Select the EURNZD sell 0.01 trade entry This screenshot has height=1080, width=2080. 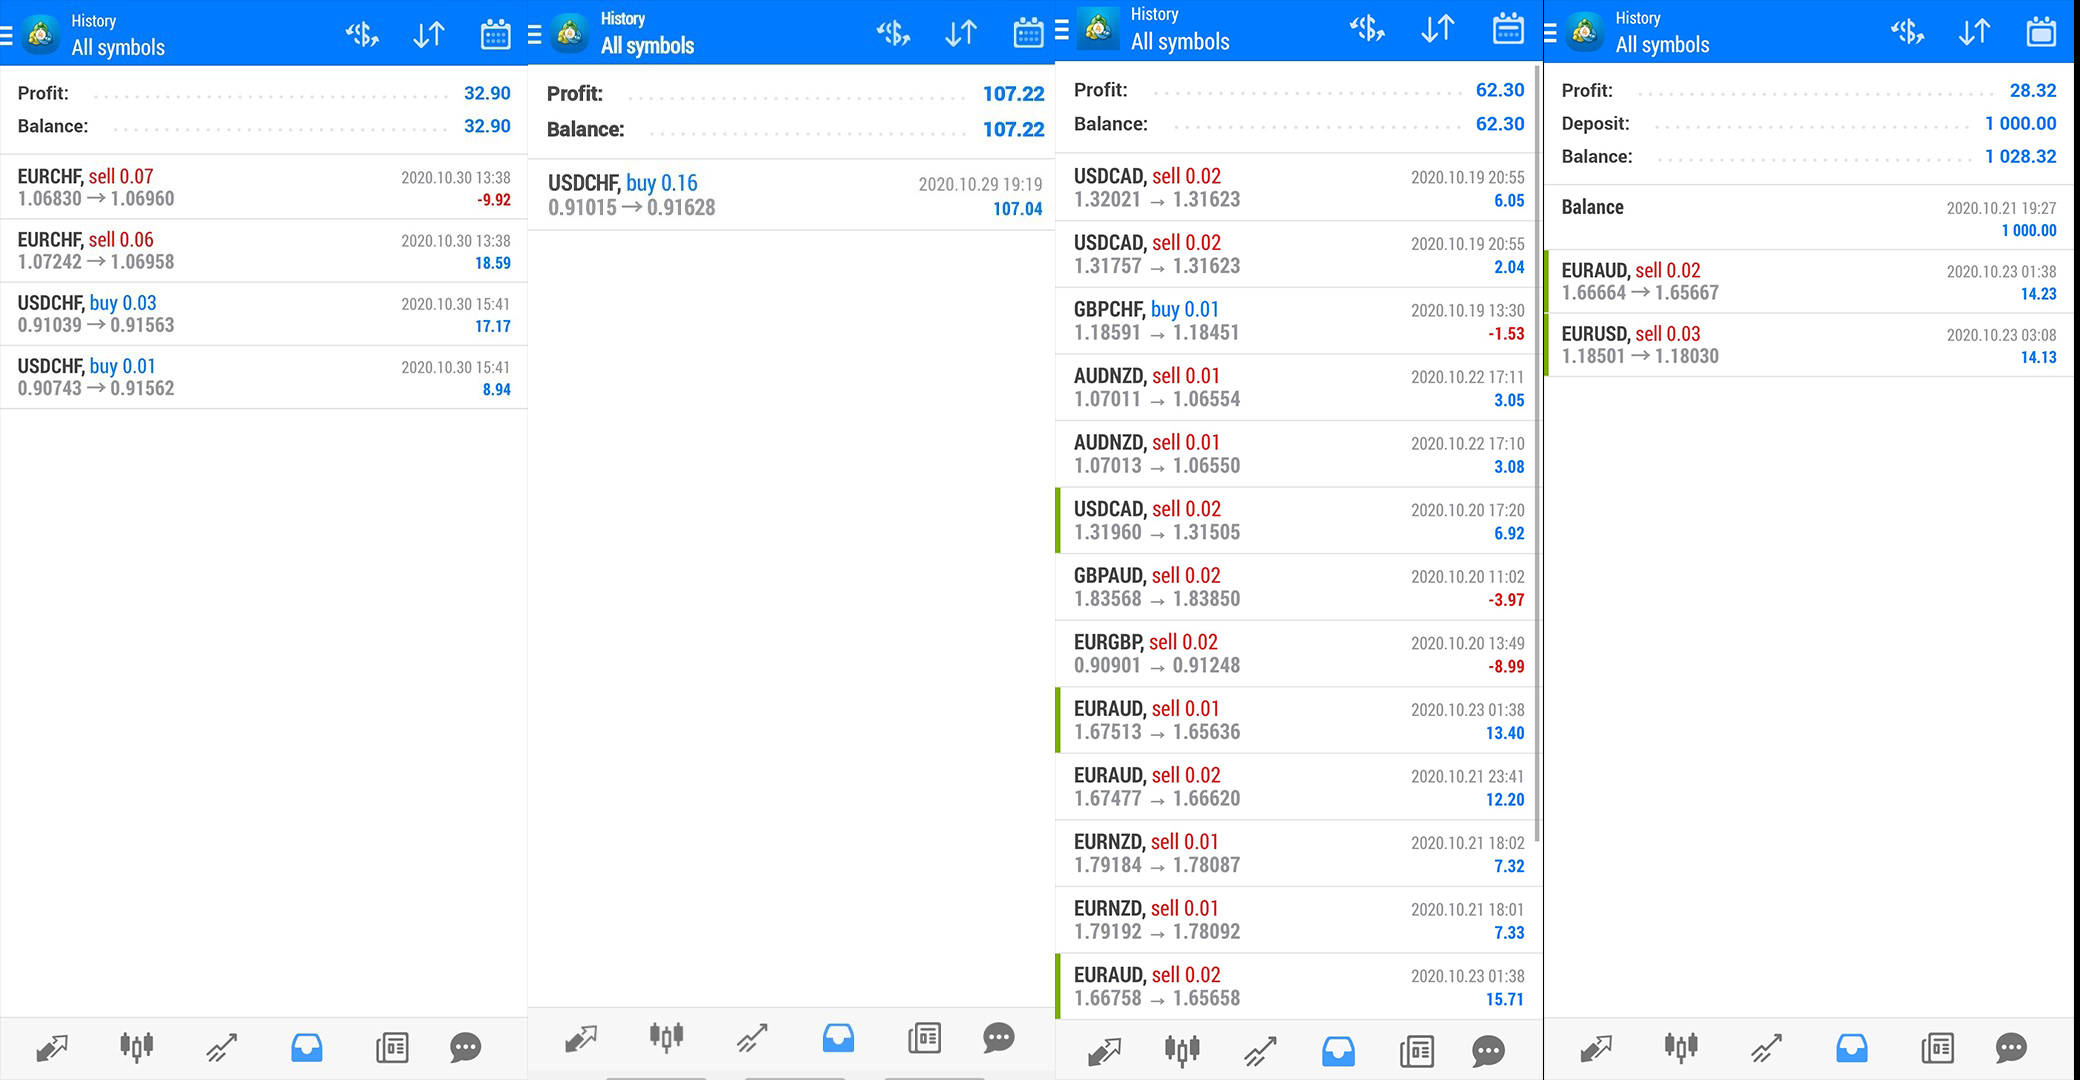click(1295, 853)
